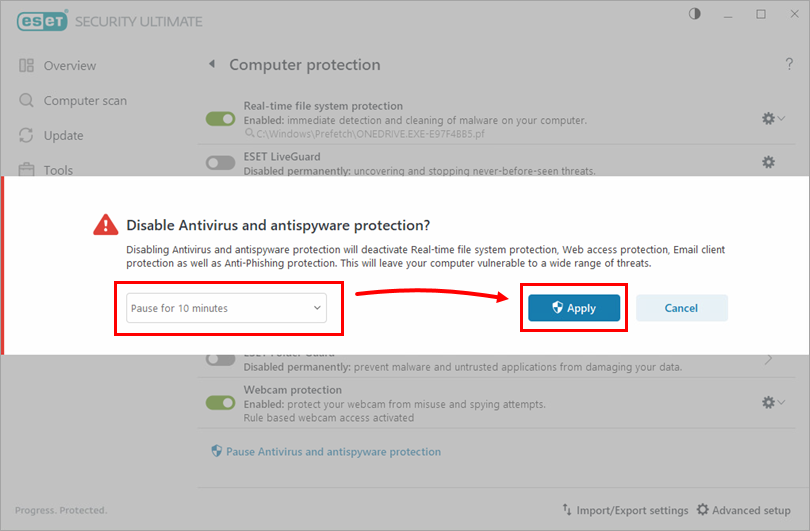Toggle the Webcam protection switch
Image resolution: width=810 pixels, height=531 pixels.
click(x=220, y=403)
